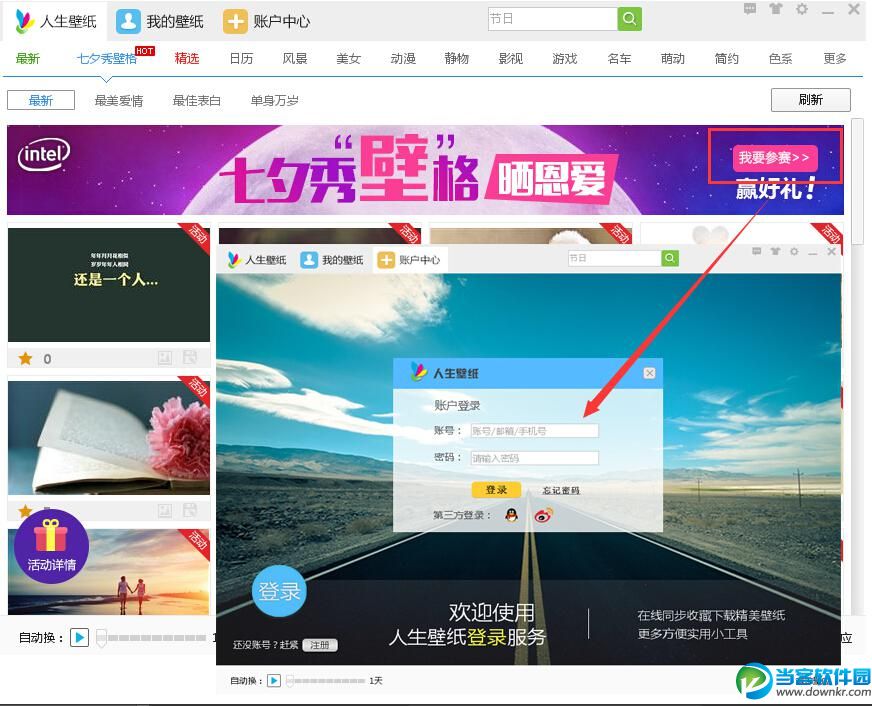Open the 还是一个人 wallpaper thumbnail

pos(108,285)
